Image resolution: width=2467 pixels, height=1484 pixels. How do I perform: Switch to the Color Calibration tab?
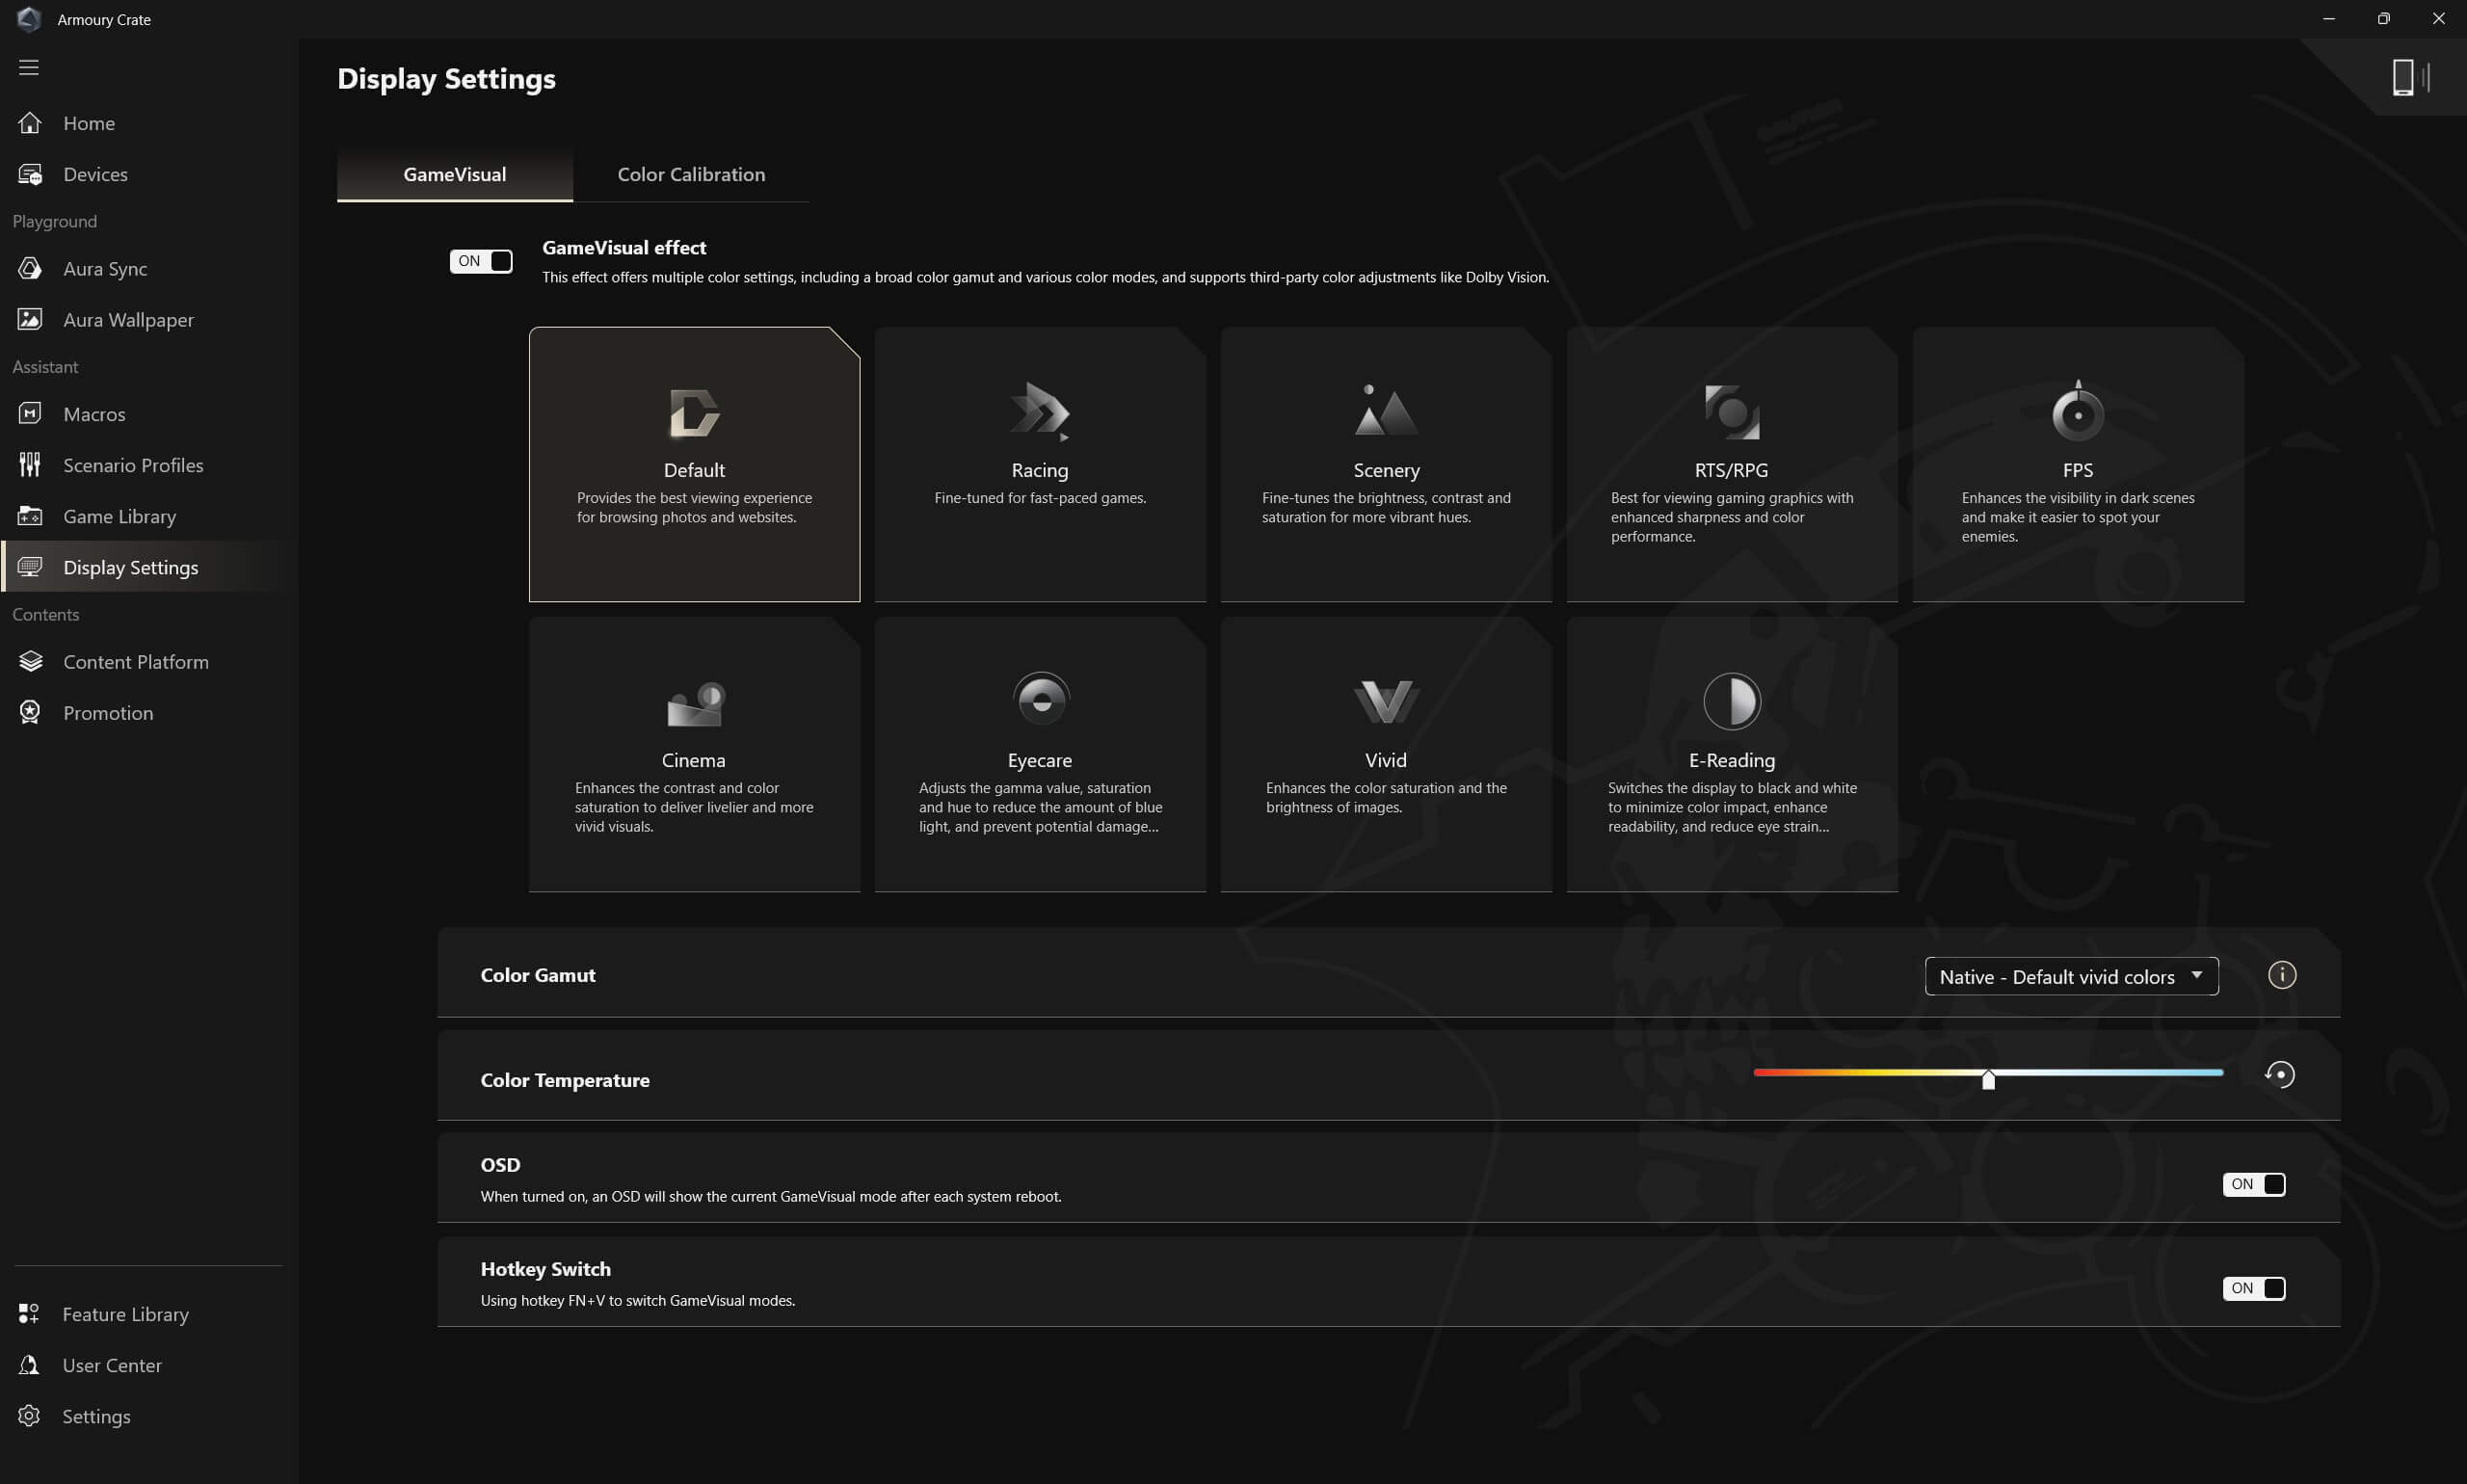(690, 174)
